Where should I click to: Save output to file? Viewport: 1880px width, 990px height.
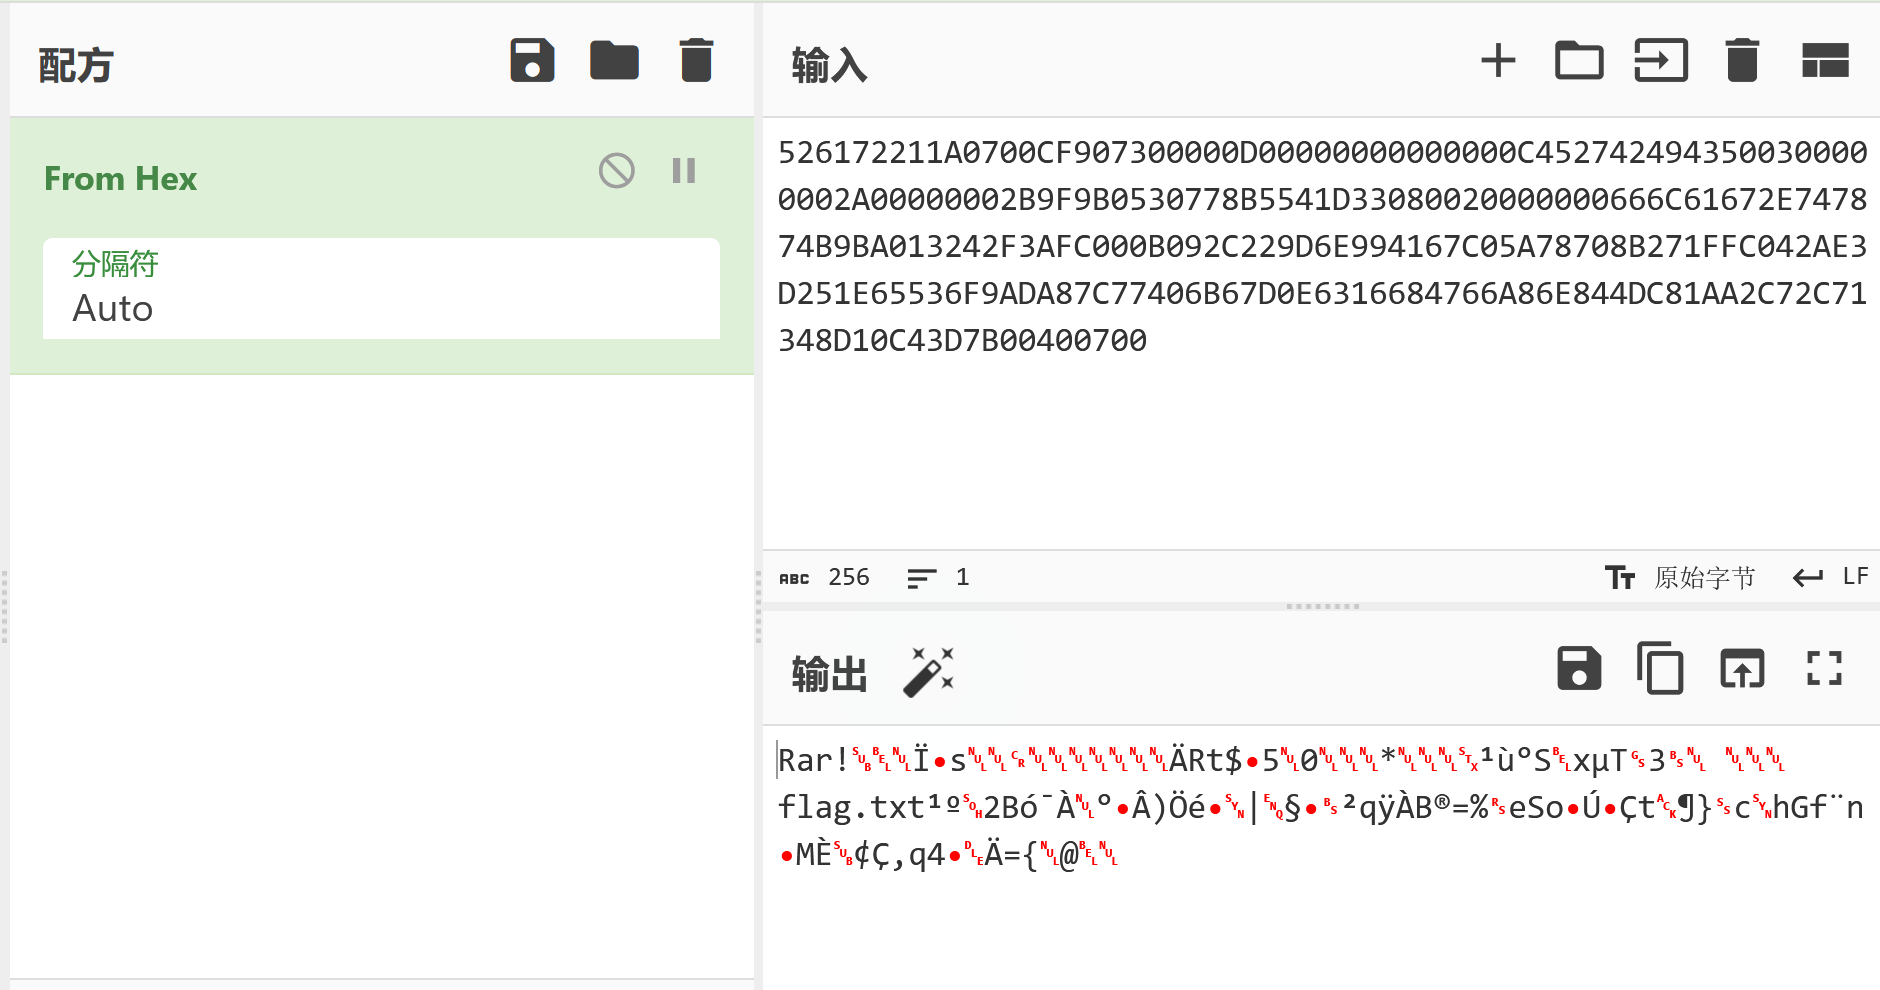[x=1579, y=669]
